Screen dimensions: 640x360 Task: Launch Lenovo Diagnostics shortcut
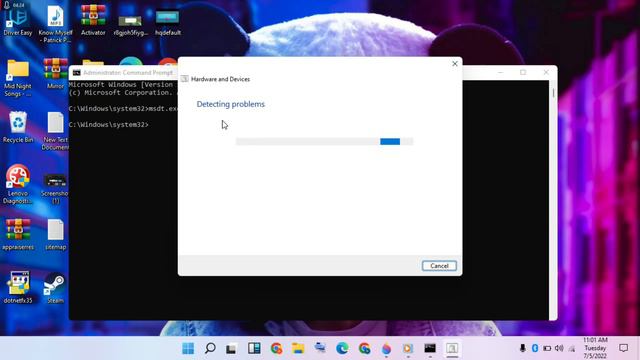(x=18, y=184)
